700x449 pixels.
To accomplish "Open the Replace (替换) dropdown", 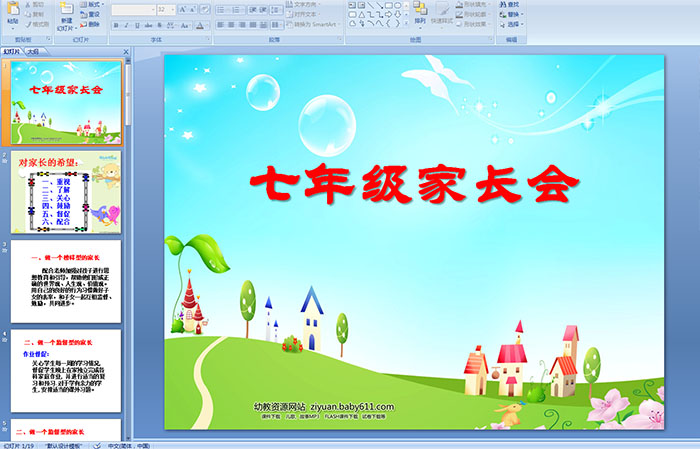I will click(x=511, y=14).
